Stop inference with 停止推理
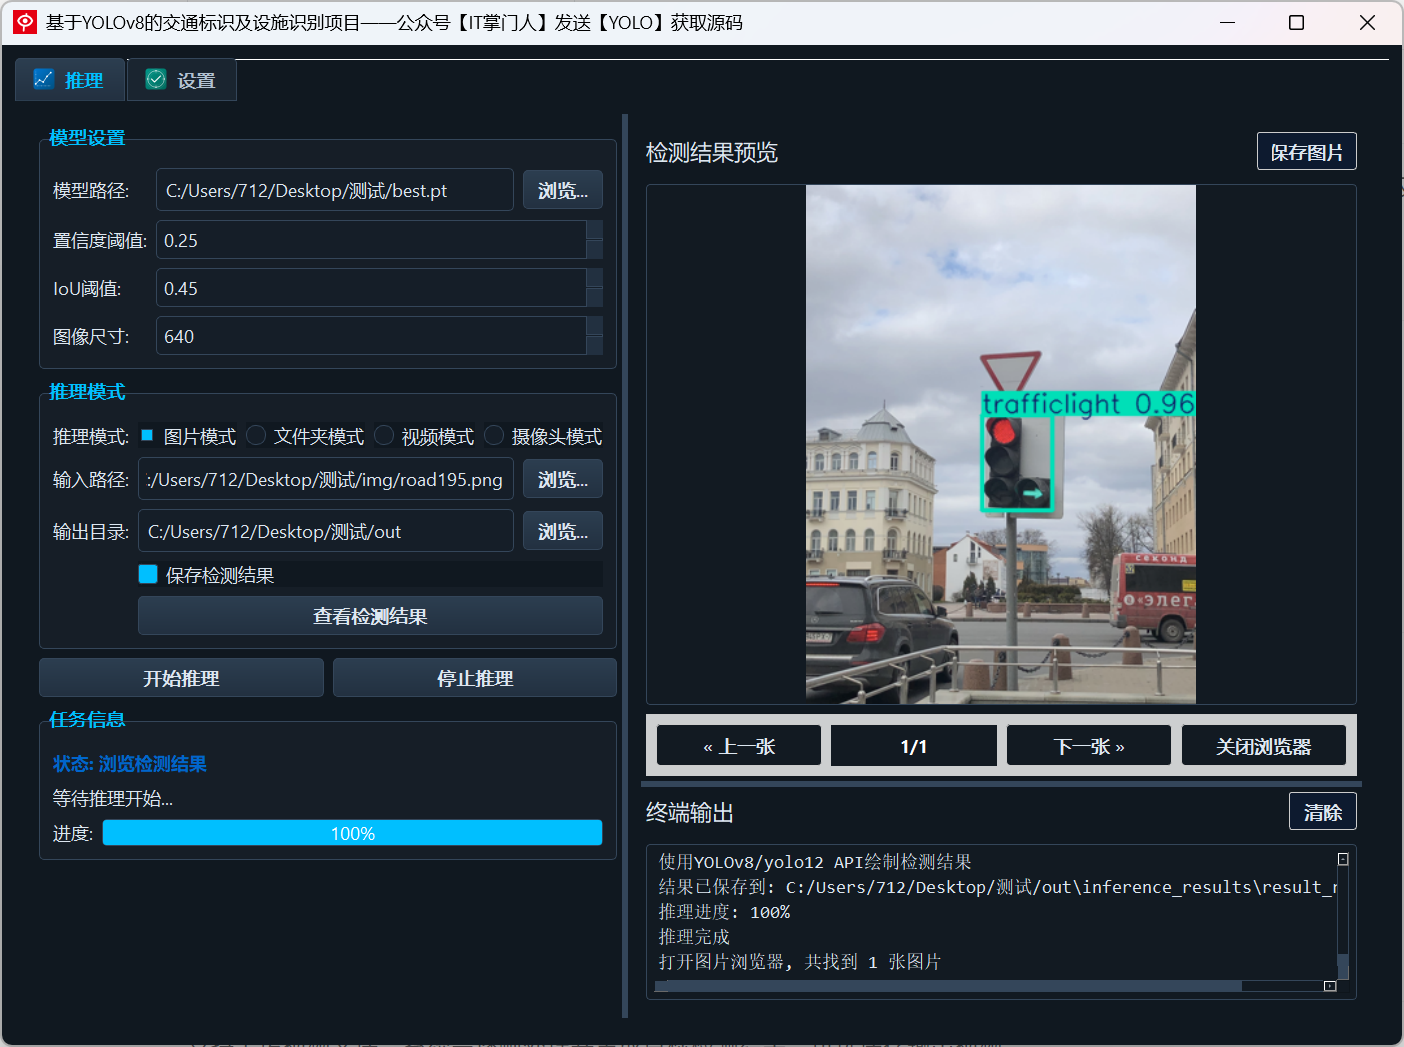1404x1047 pixels. point(475,678)
